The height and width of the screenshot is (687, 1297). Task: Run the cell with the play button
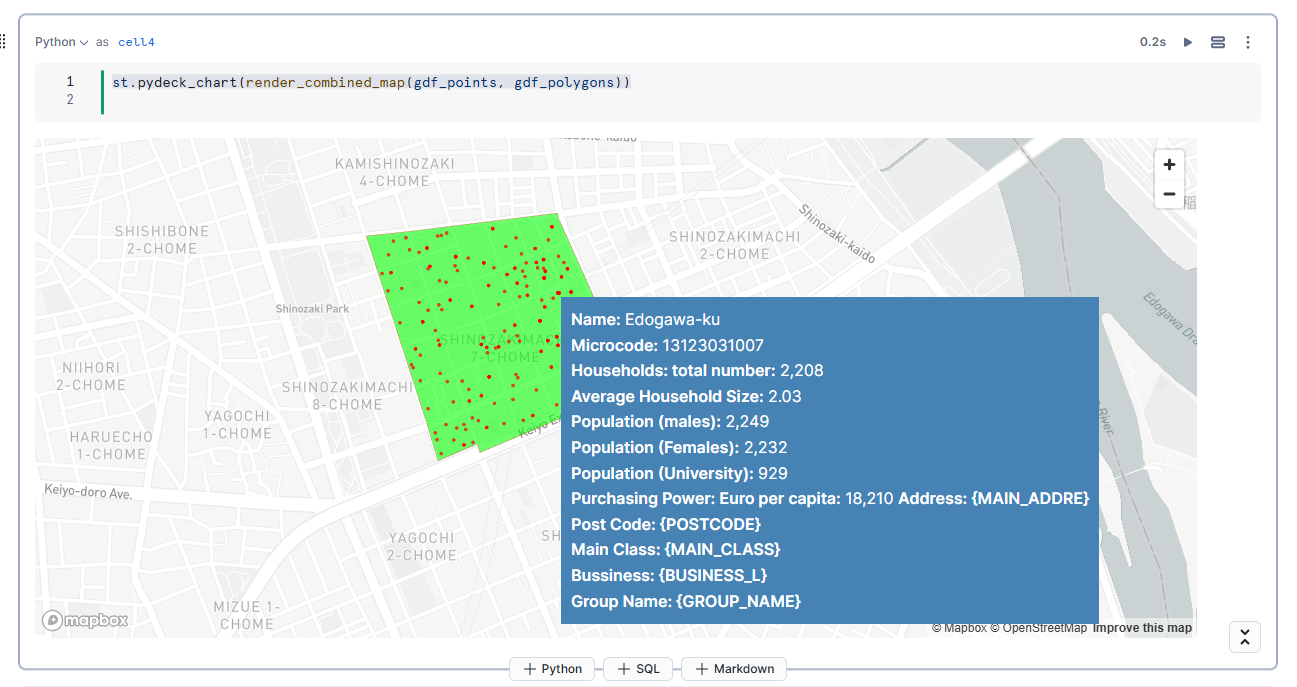(x=1188, y=42)
